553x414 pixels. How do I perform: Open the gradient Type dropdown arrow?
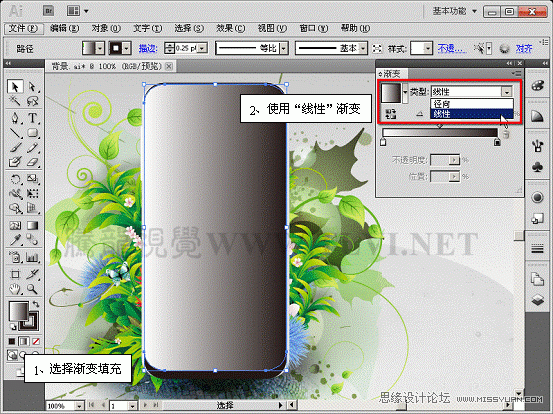507,92
